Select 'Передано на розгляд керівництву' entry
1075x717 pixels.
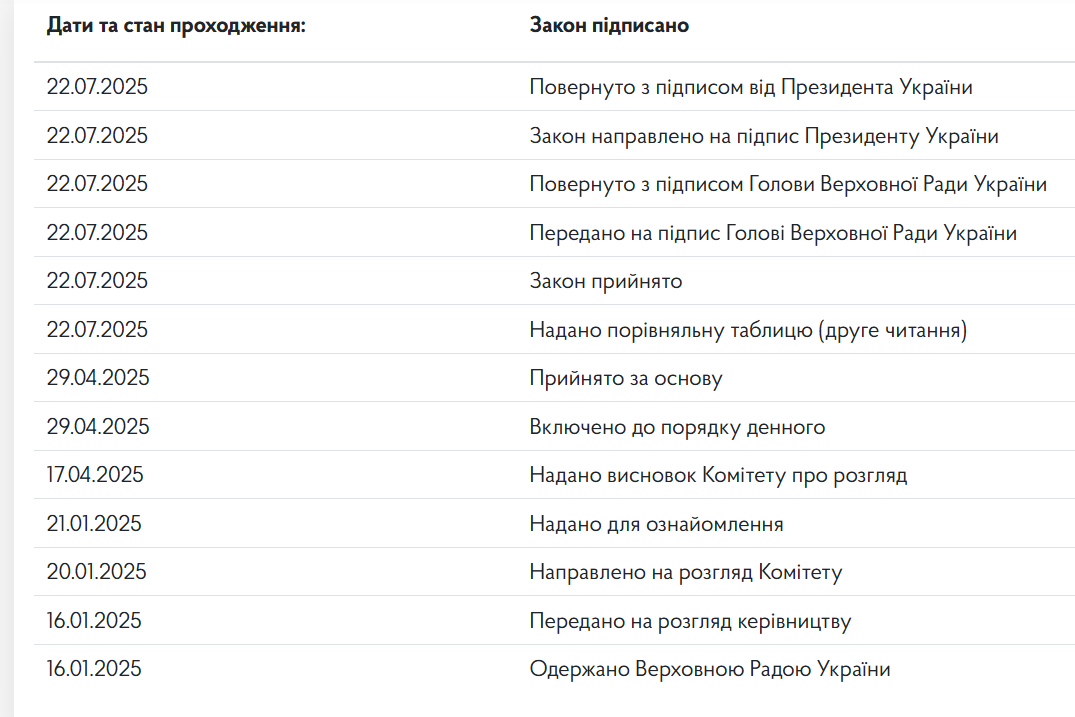click(690, 621)
